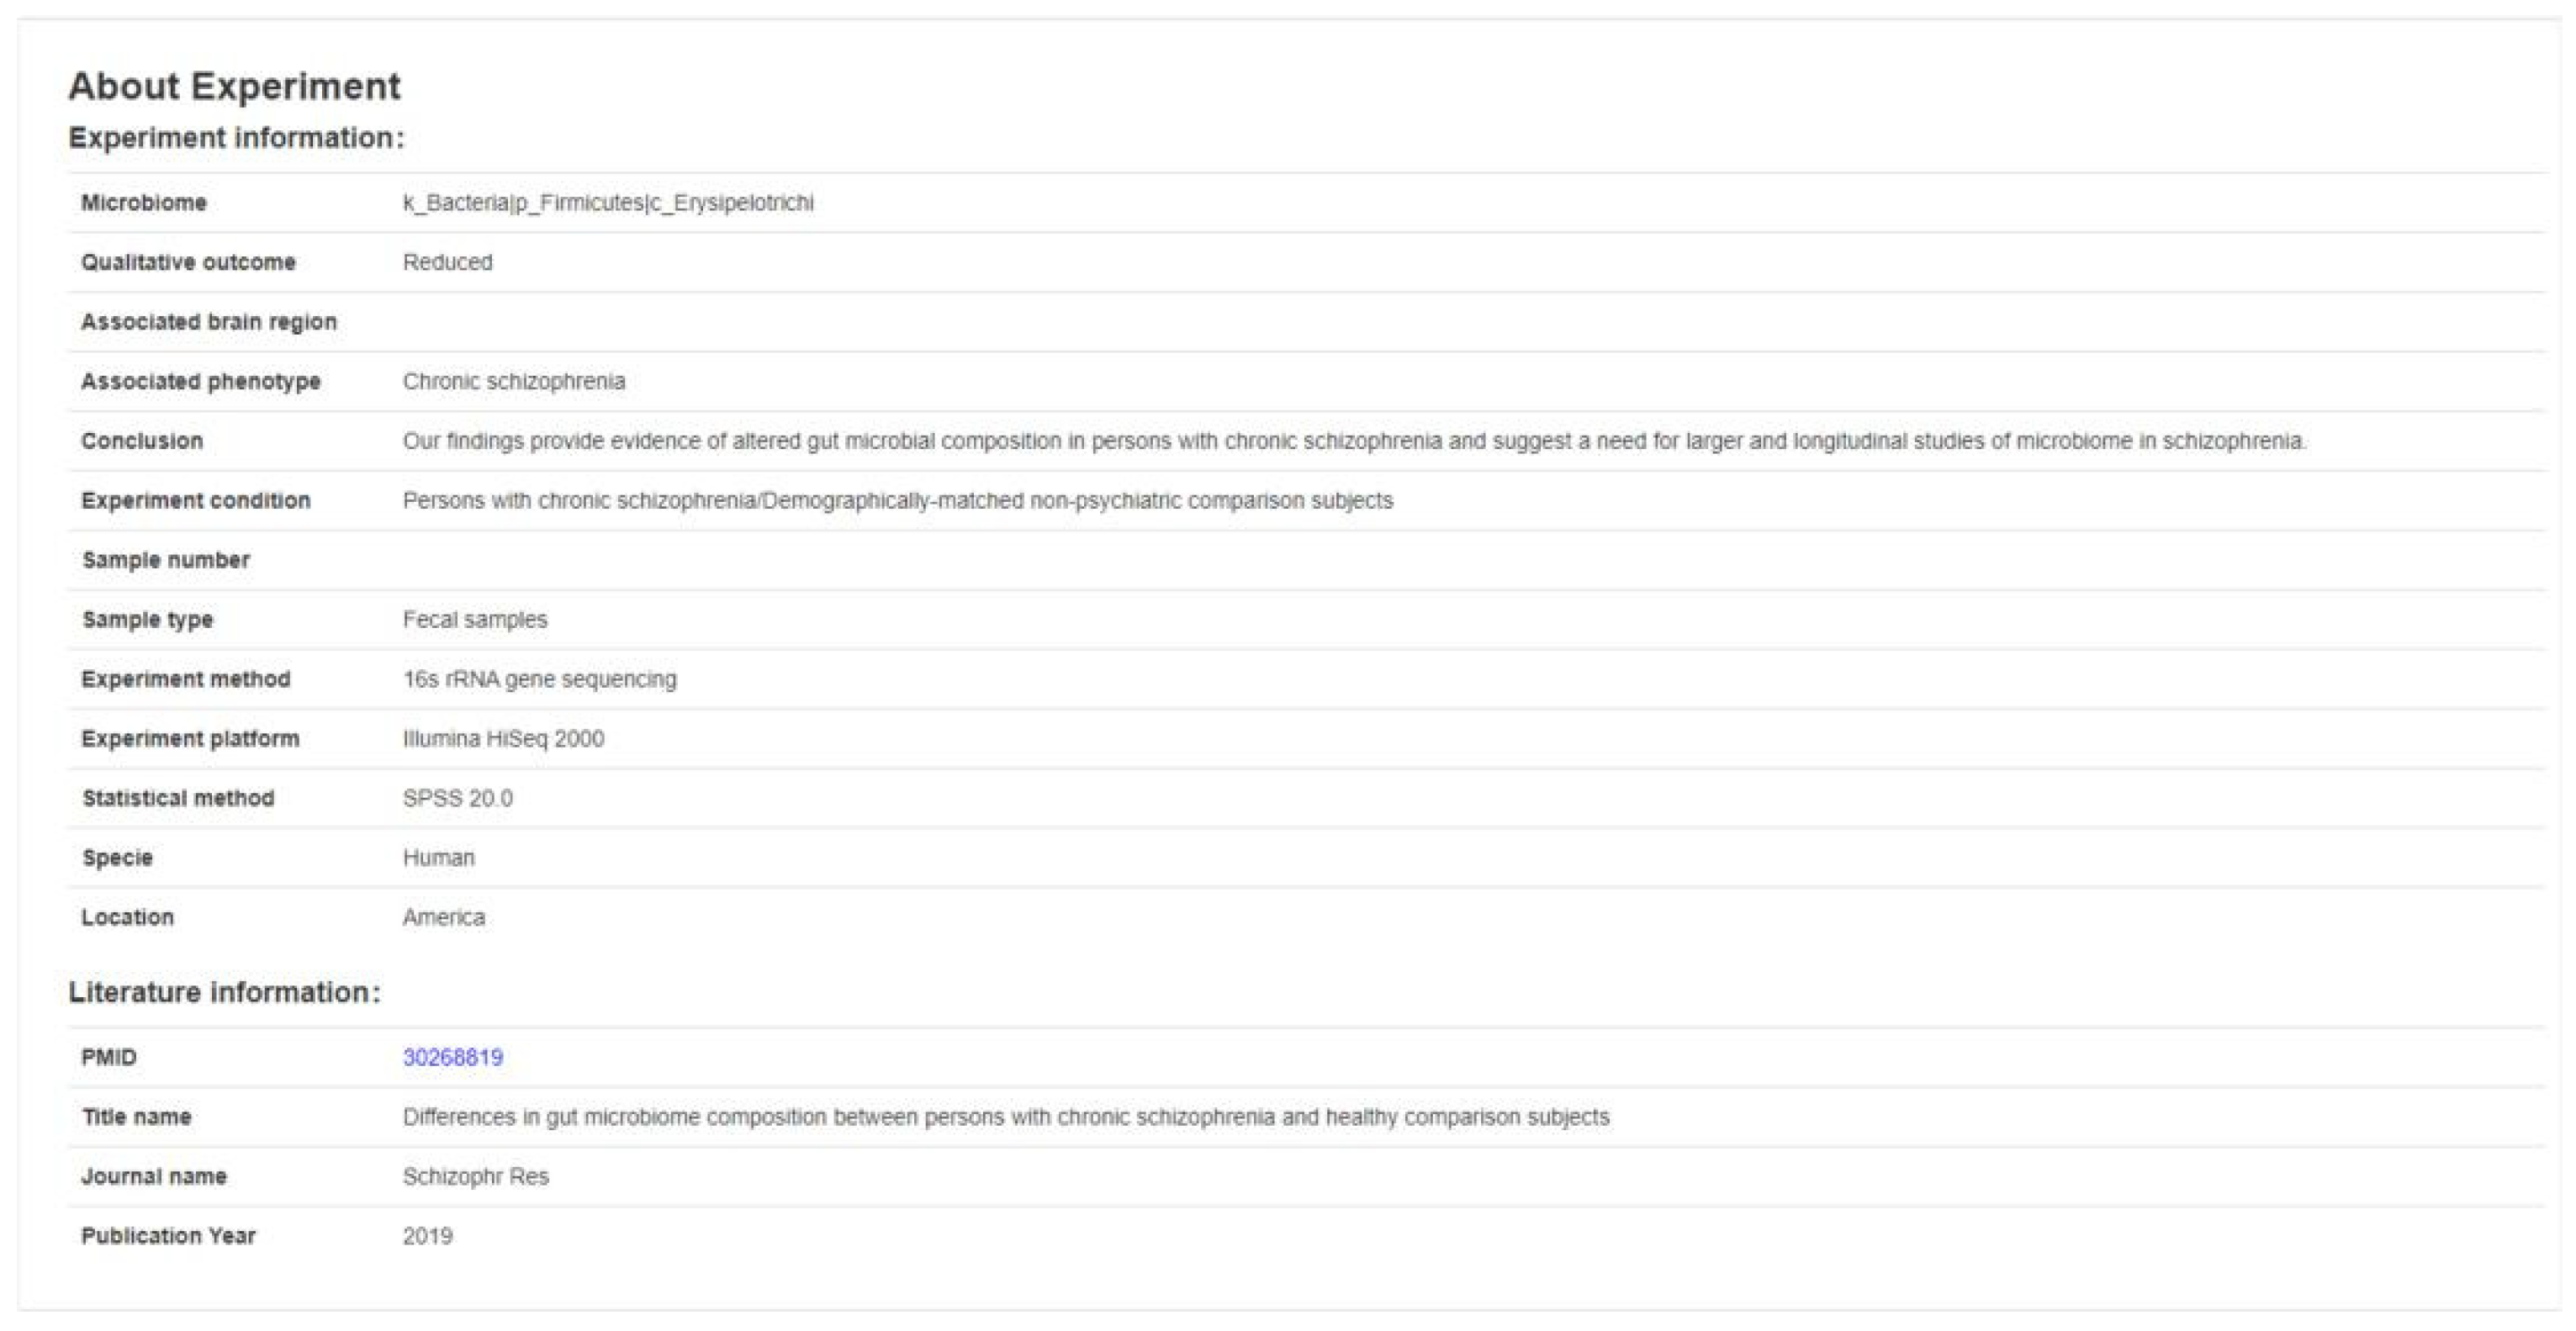Click the Experiment information heading
The width and height of the screenshot is (2576, 1331).
click(x=236, y=137)
